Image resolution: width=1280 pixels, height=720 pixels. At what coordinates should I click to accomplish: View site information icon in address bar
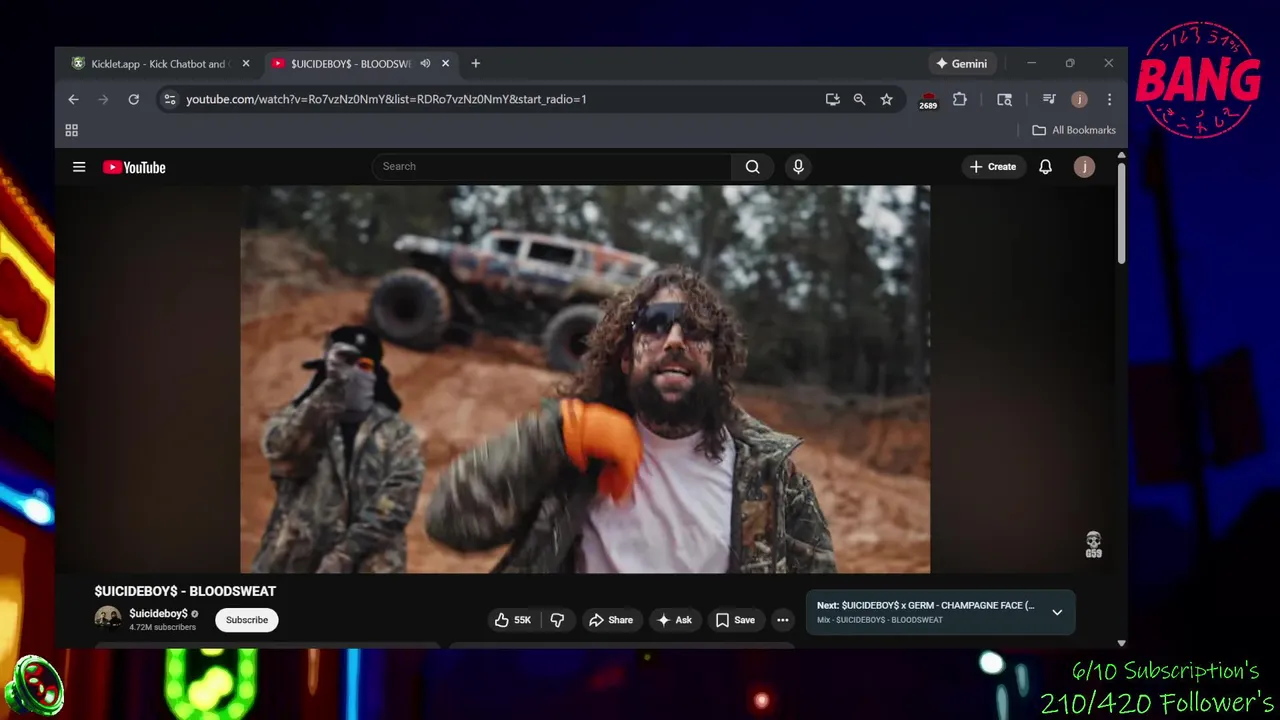tap(169, 99)
